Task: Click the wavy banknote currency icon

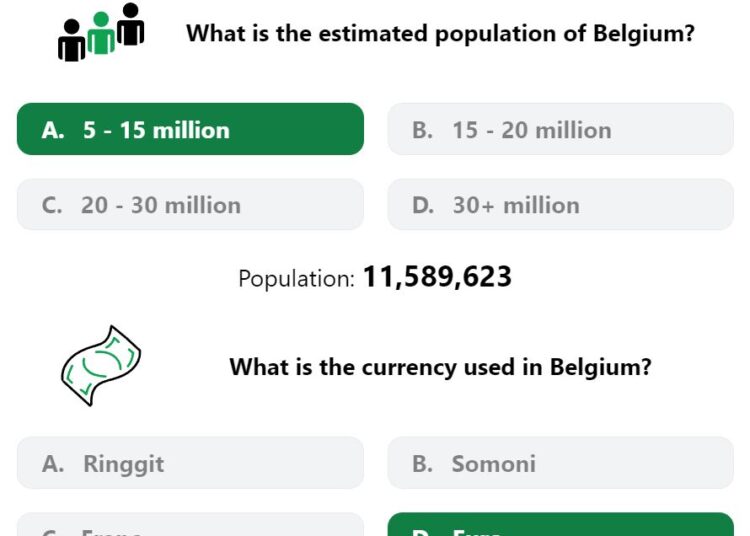Action: coord(101,366)
